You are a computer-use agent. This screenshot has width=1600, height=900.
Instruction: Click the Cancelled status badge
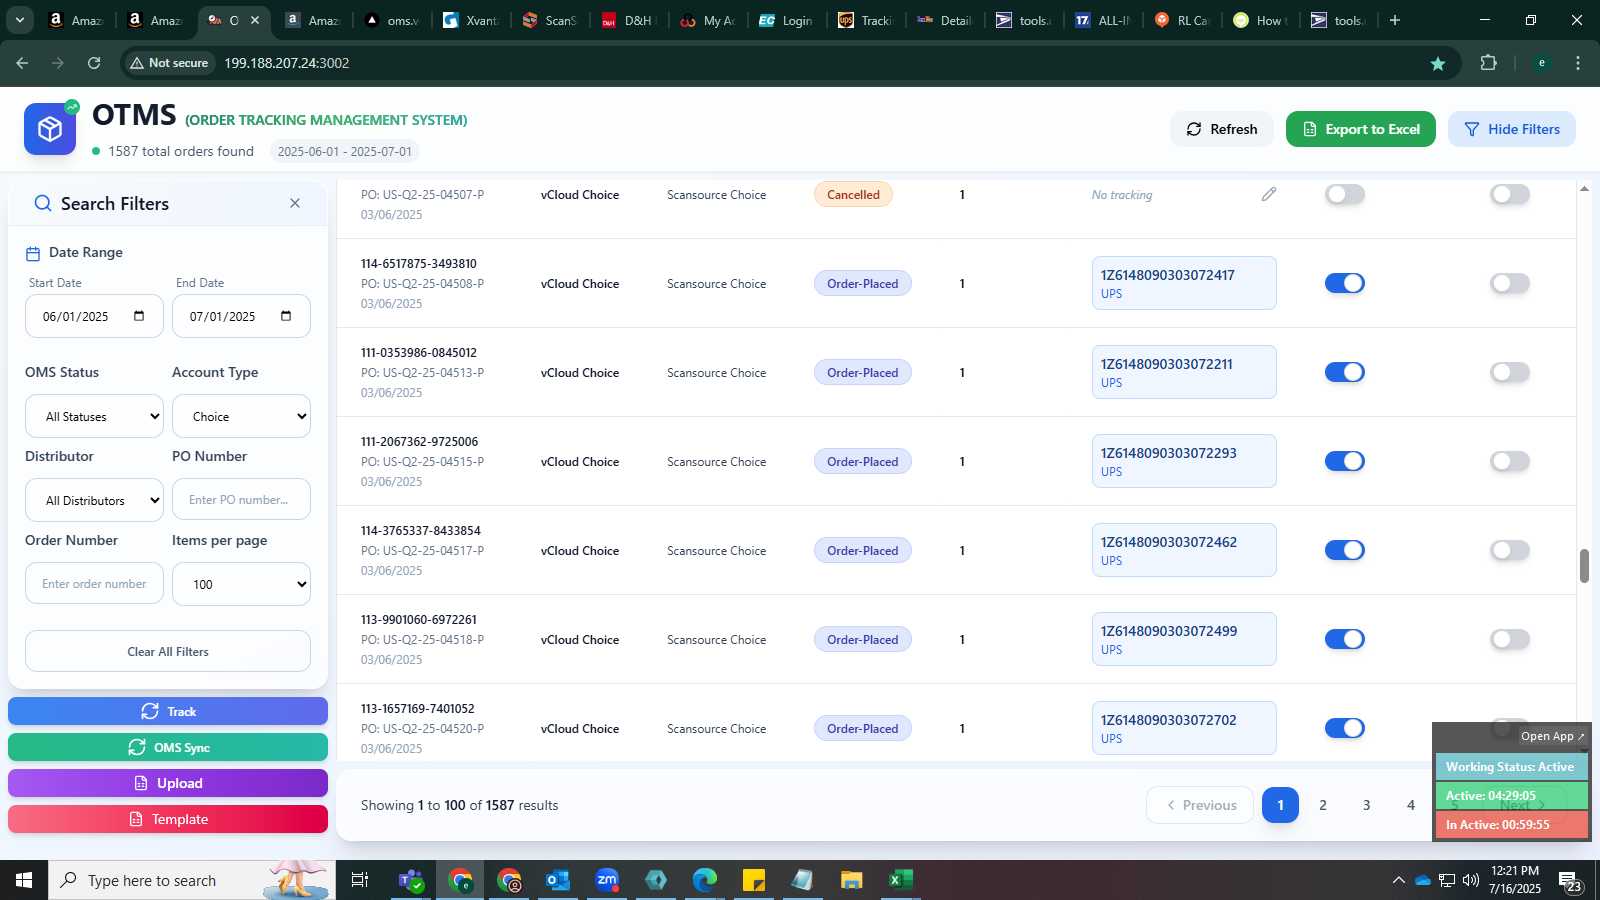point(853,194)
